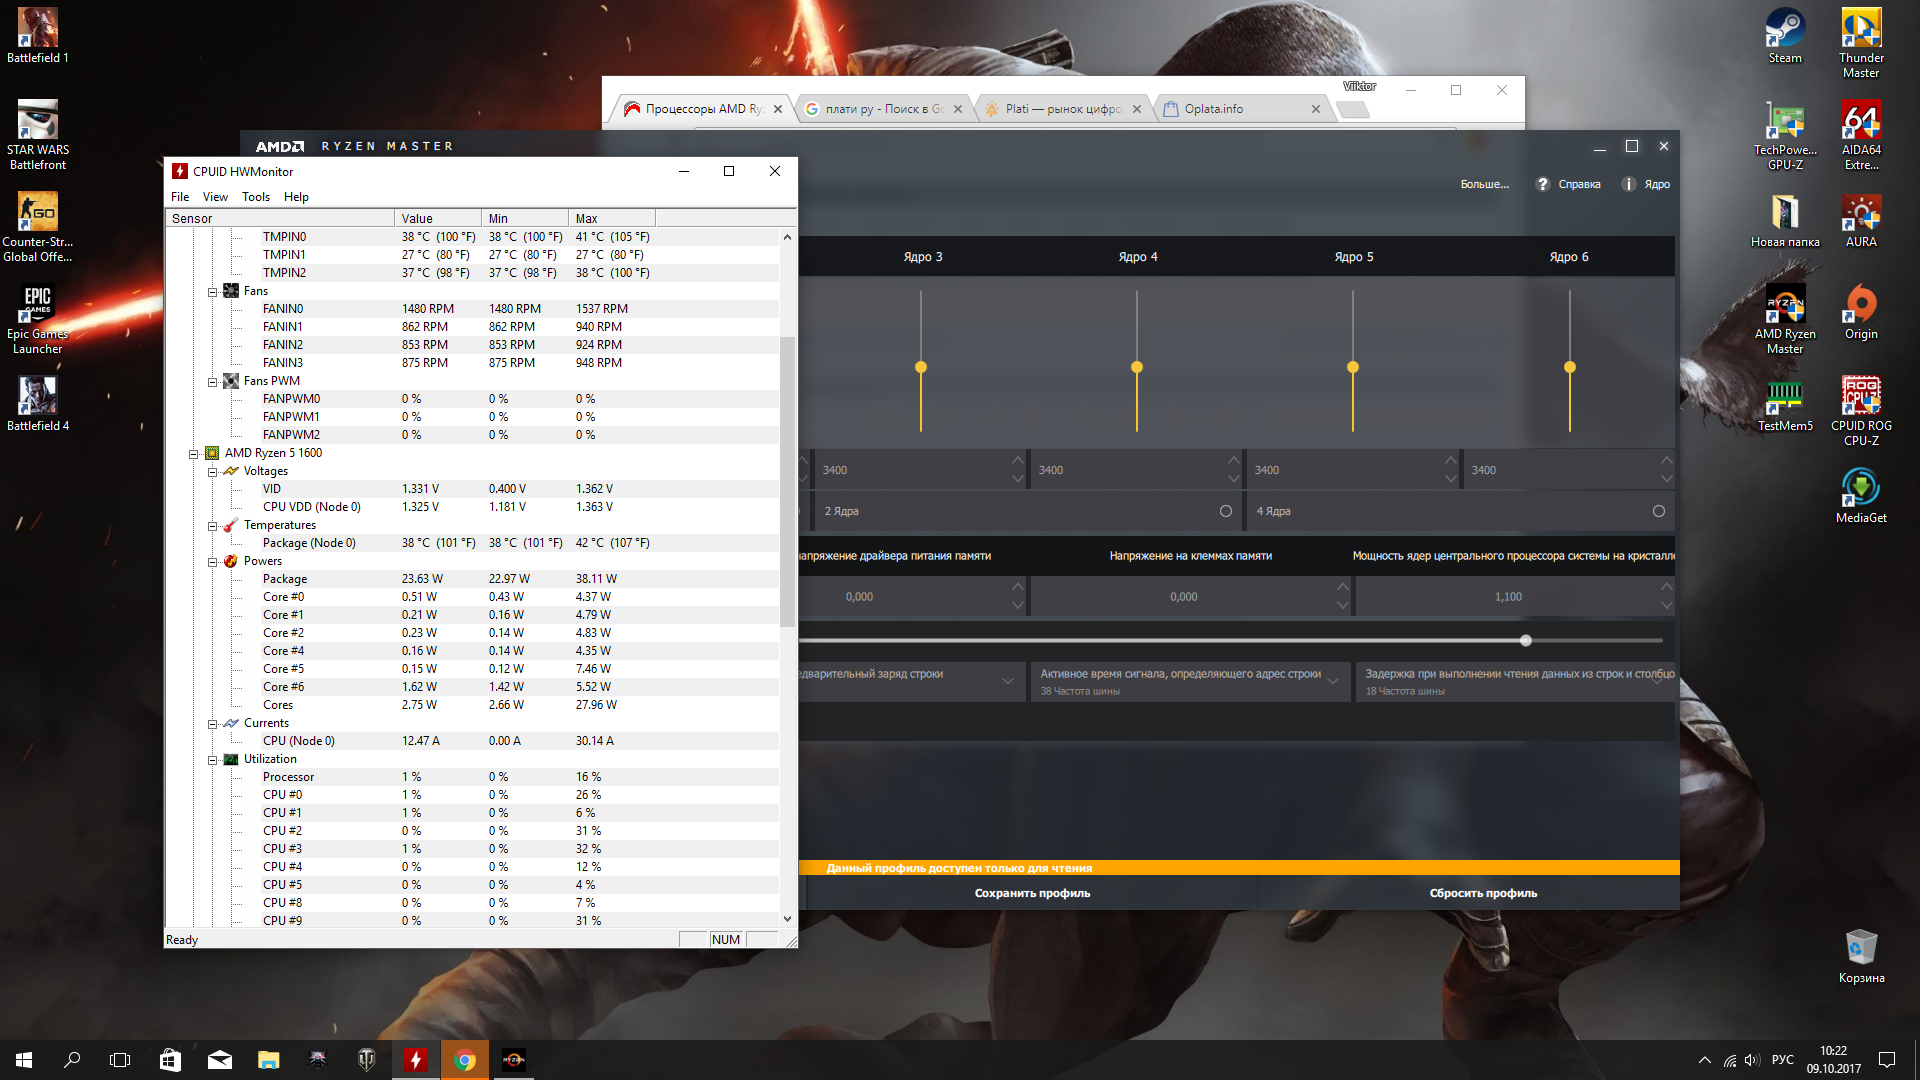Open the AIDA64 Extreme desktop icon
This screenshot has height=1080, width=1920.
click(1860, 122)
